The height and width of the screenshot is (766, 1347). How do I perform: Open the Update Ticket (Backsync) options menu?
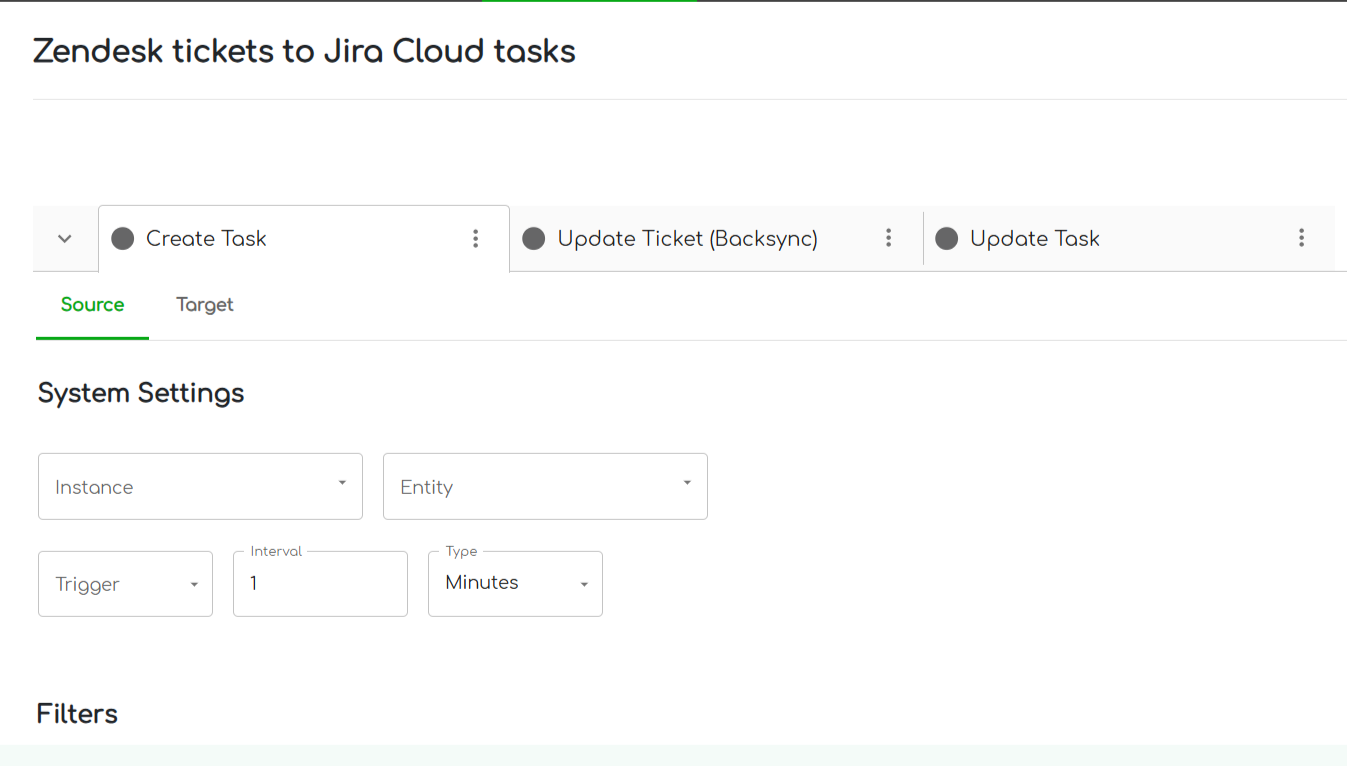tap(888, 238)
